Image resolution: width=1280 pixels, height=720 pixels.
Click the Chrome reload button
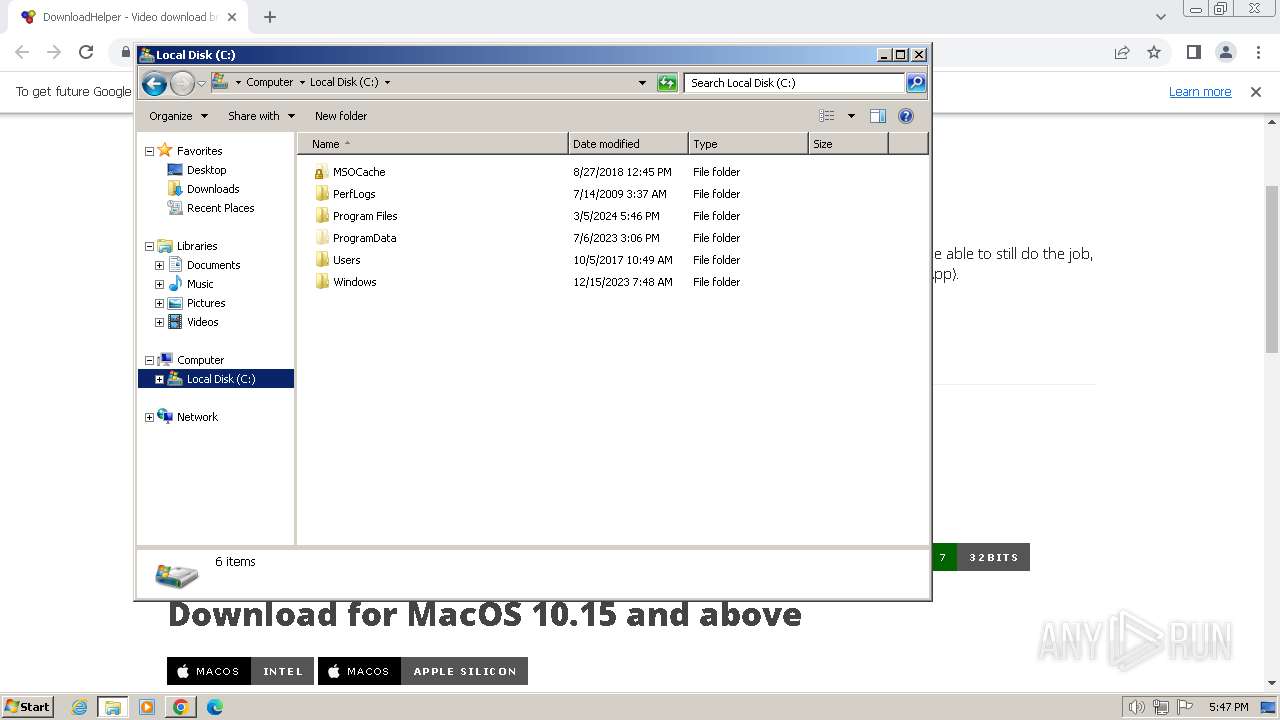coord(86,52)
